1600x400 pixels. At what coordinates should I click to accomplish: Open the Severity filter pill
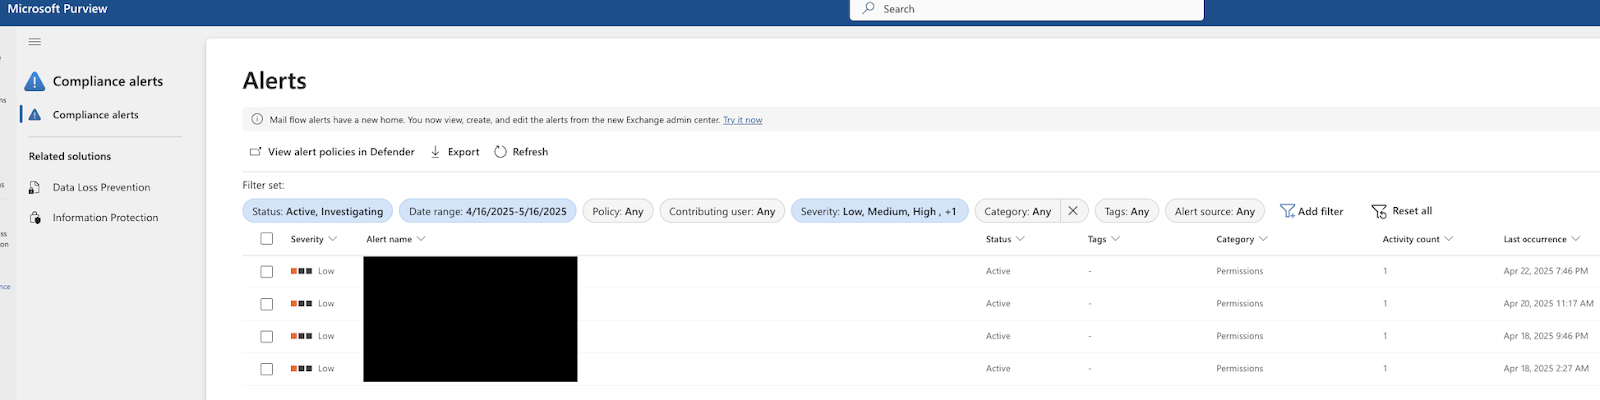[x=879, y=211]
